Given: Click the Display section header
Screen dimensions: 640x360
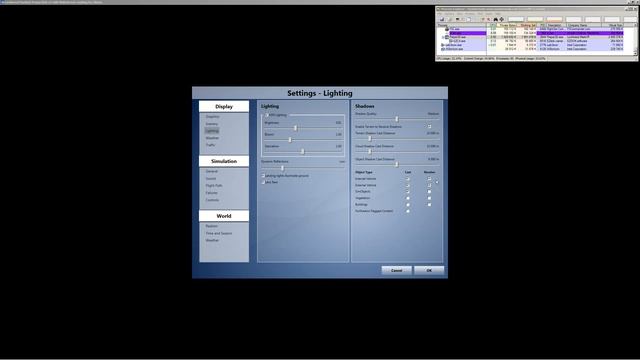Looking at the screenshot, I should pyautogui.click(x=224, y=107).
